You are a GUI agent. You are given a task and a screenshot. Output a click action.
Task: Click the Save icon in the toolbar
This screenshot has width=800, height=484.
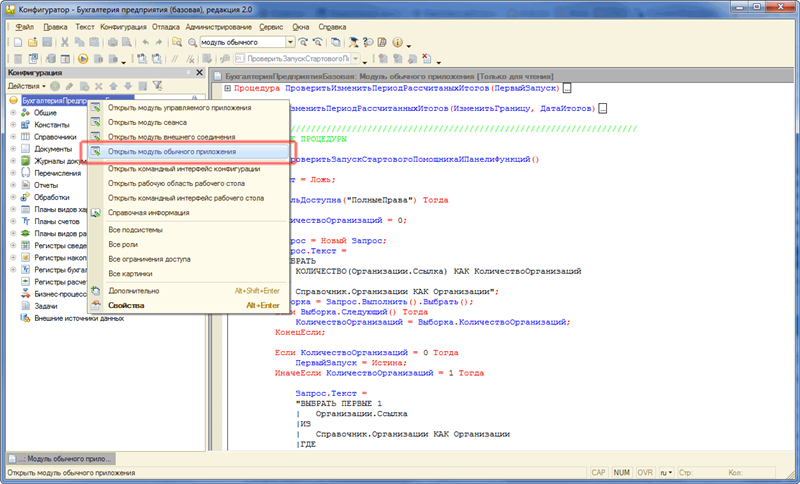[x=47, y=43]
